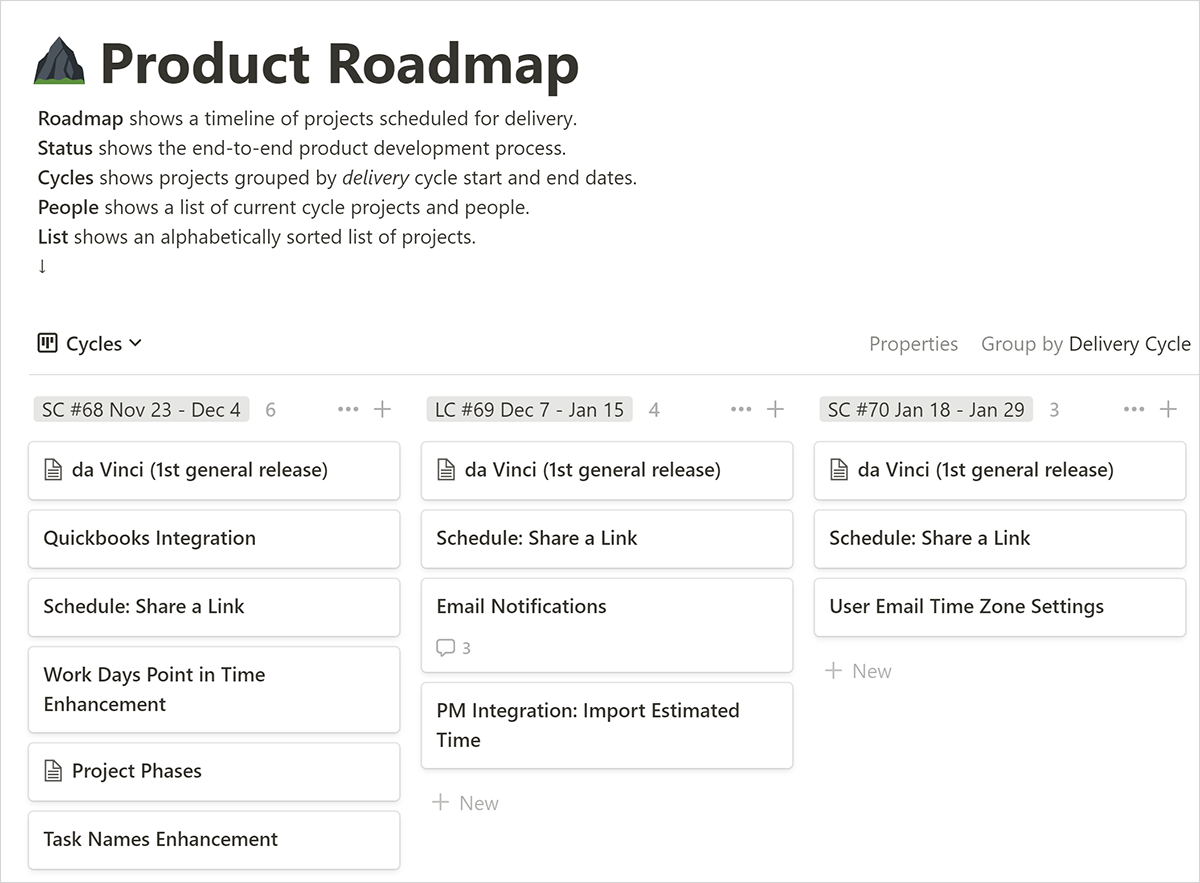
Task: Open the three-dot menu for SC #68 column
Action: (x=348, y=409)
